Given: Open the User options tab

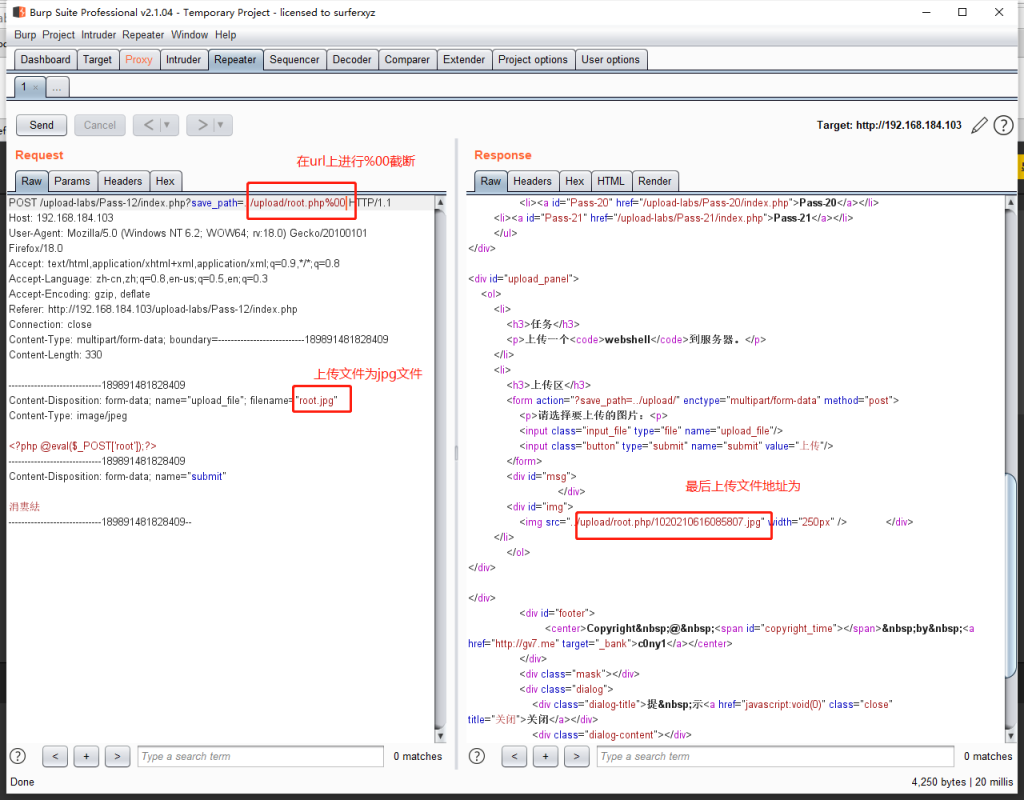Looking at the screenshot, I should tap(611, 59).
